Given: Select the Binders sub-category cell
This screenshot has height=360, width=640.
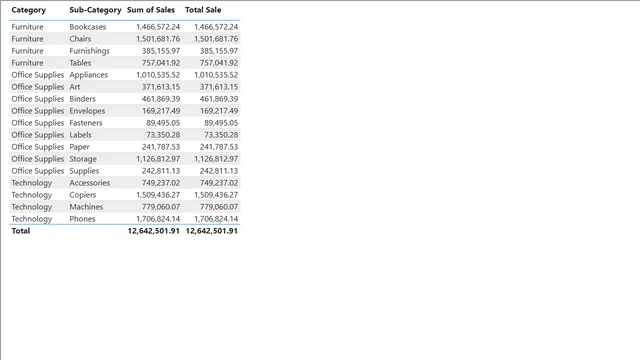Looking at the screenshot, I should coord(82,99).
